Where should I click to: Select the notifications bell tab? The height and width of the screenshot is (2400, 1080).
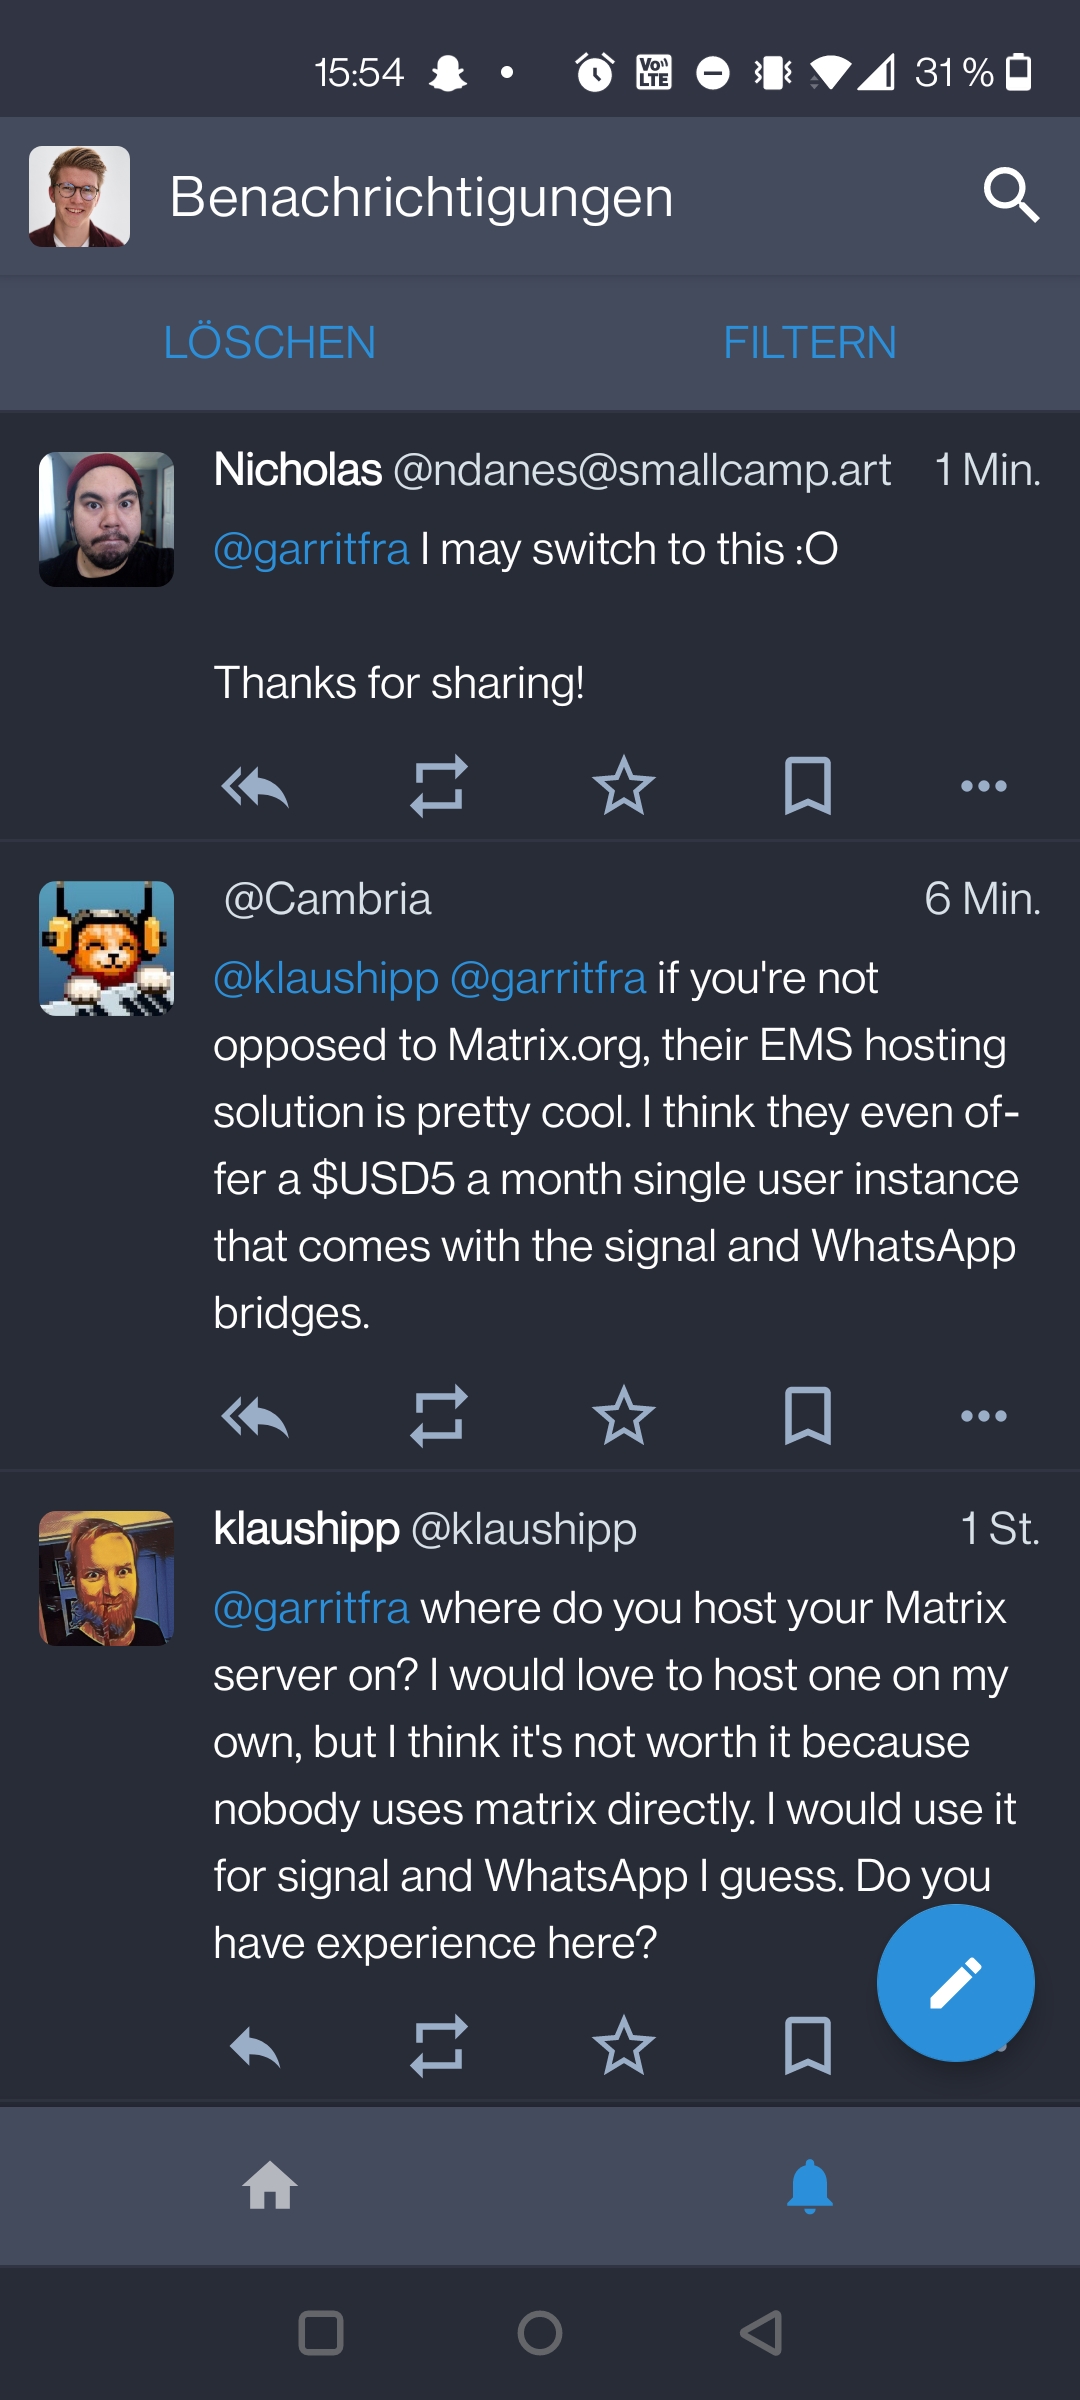pos(810,2187)
